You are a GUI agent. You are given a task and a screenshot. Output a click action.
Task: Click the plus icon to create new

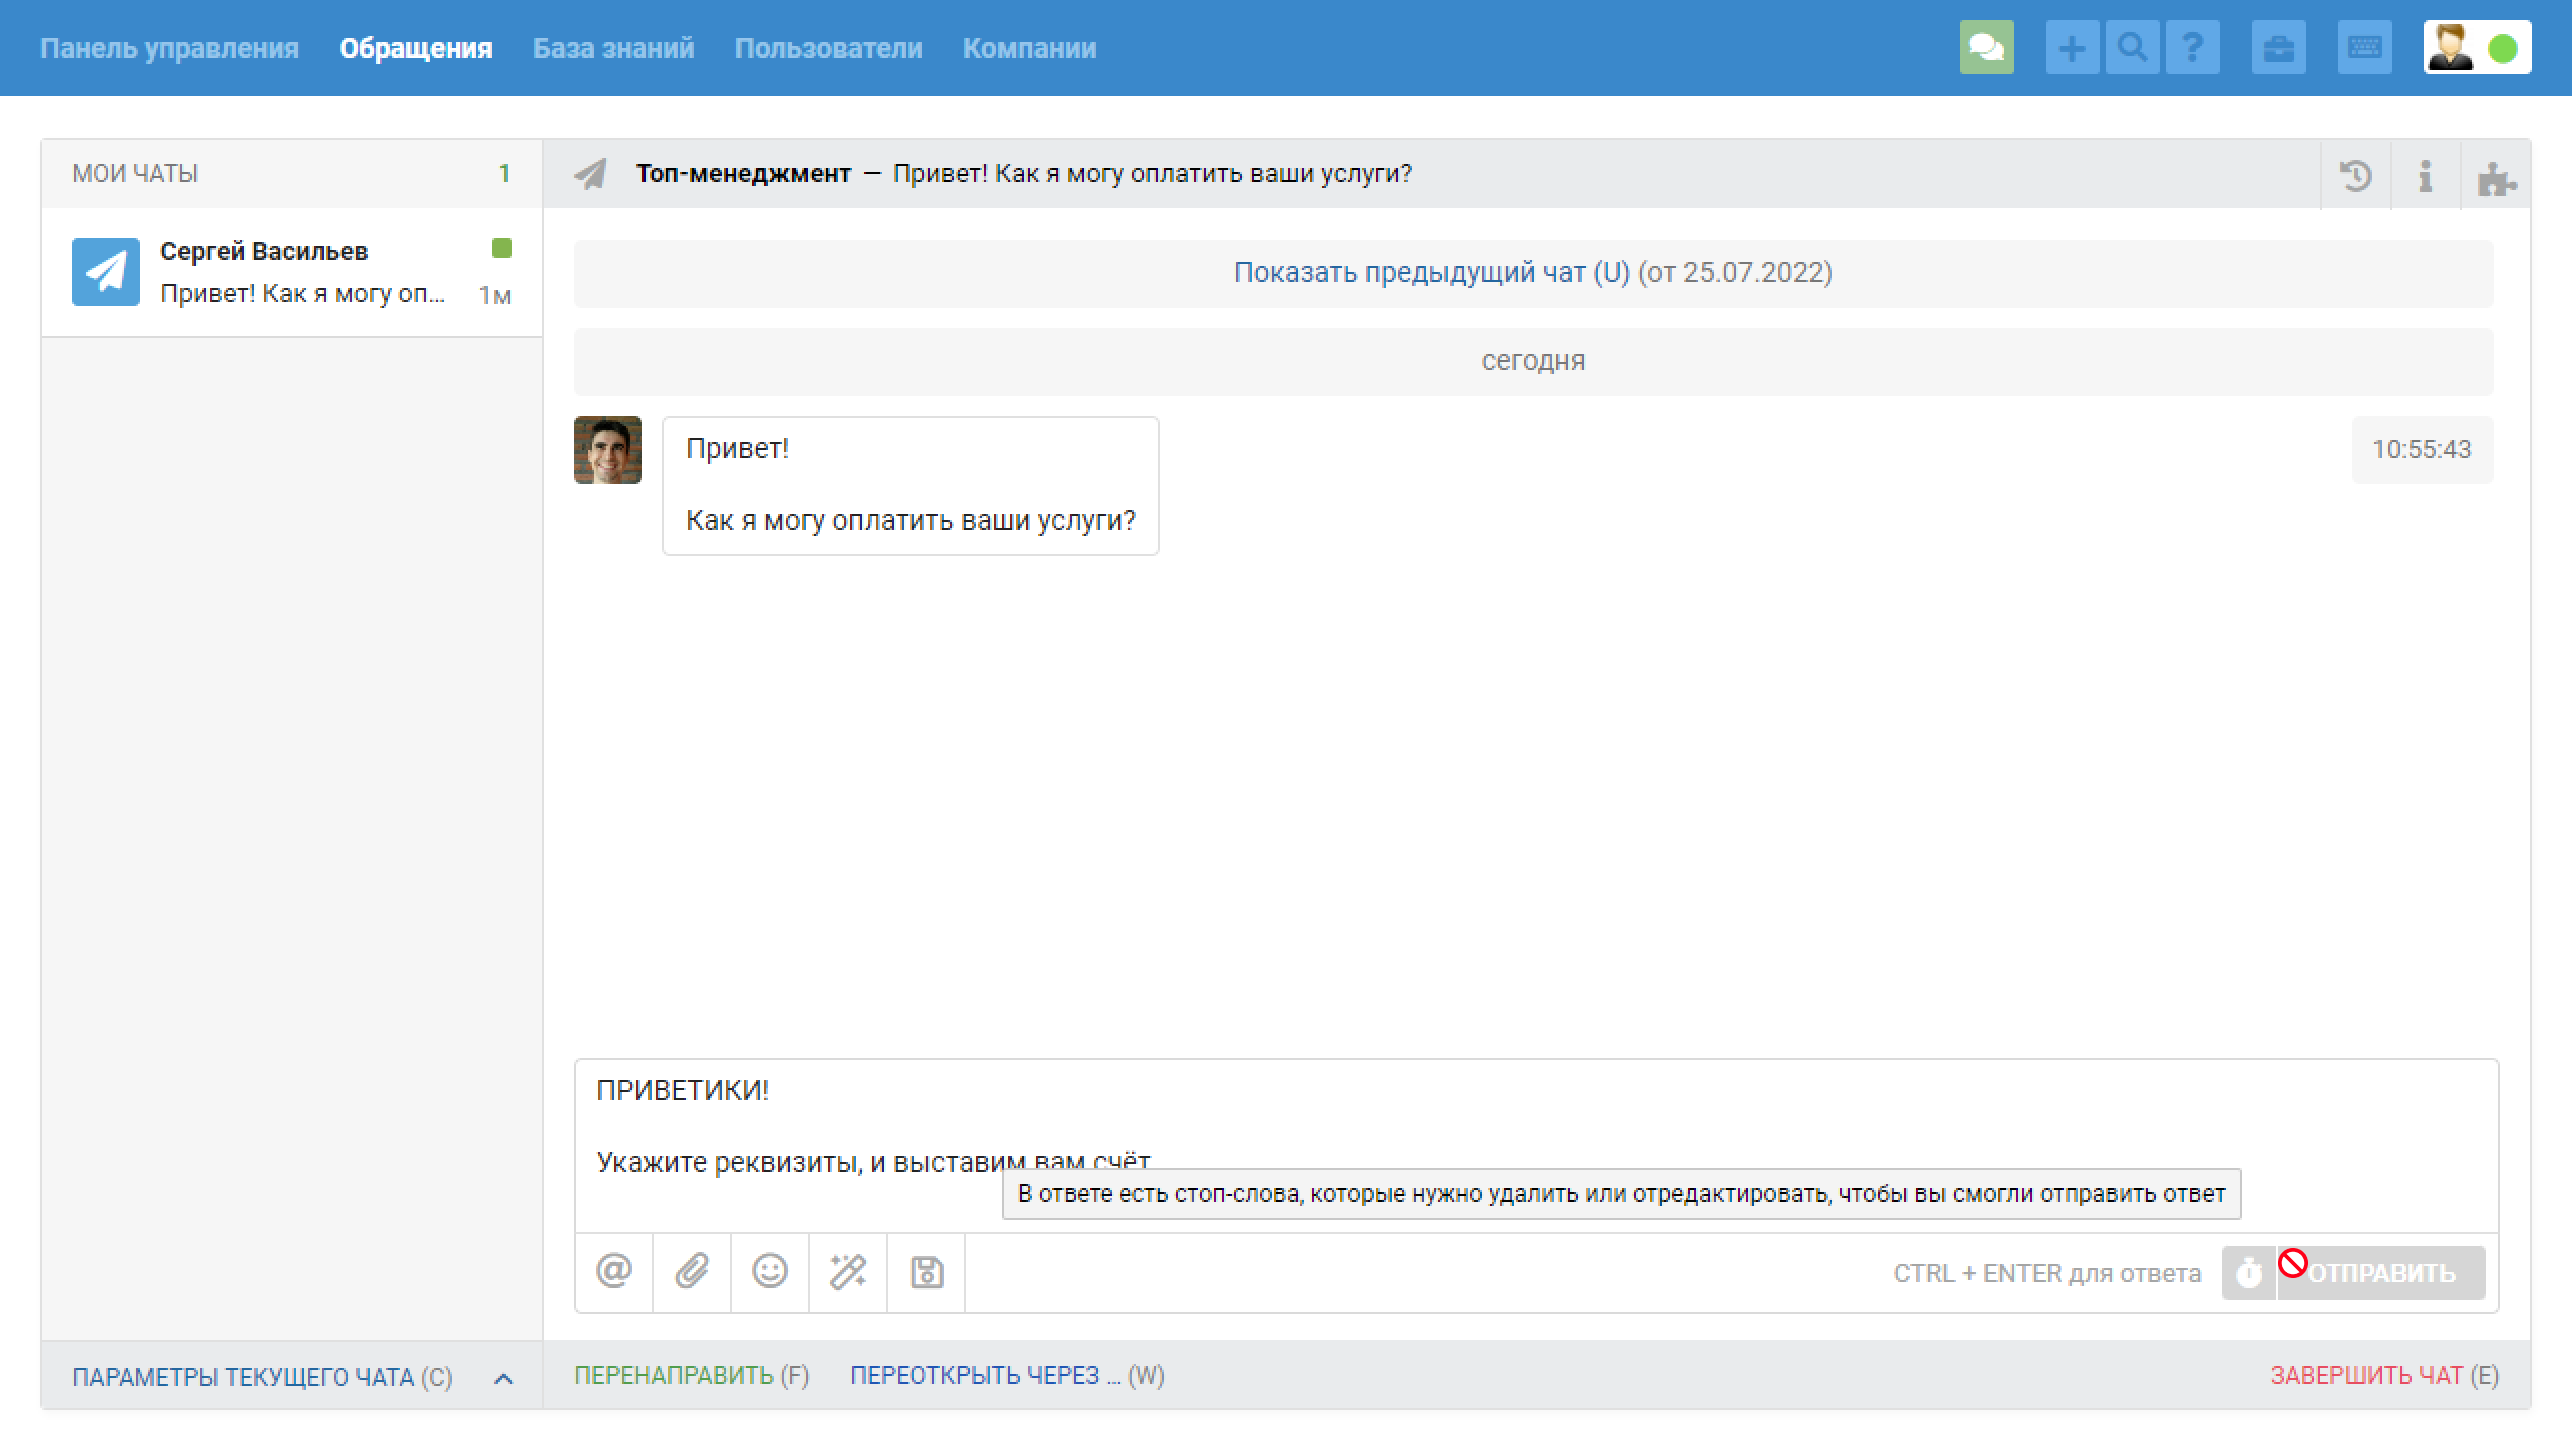(x=2072, y=48)
